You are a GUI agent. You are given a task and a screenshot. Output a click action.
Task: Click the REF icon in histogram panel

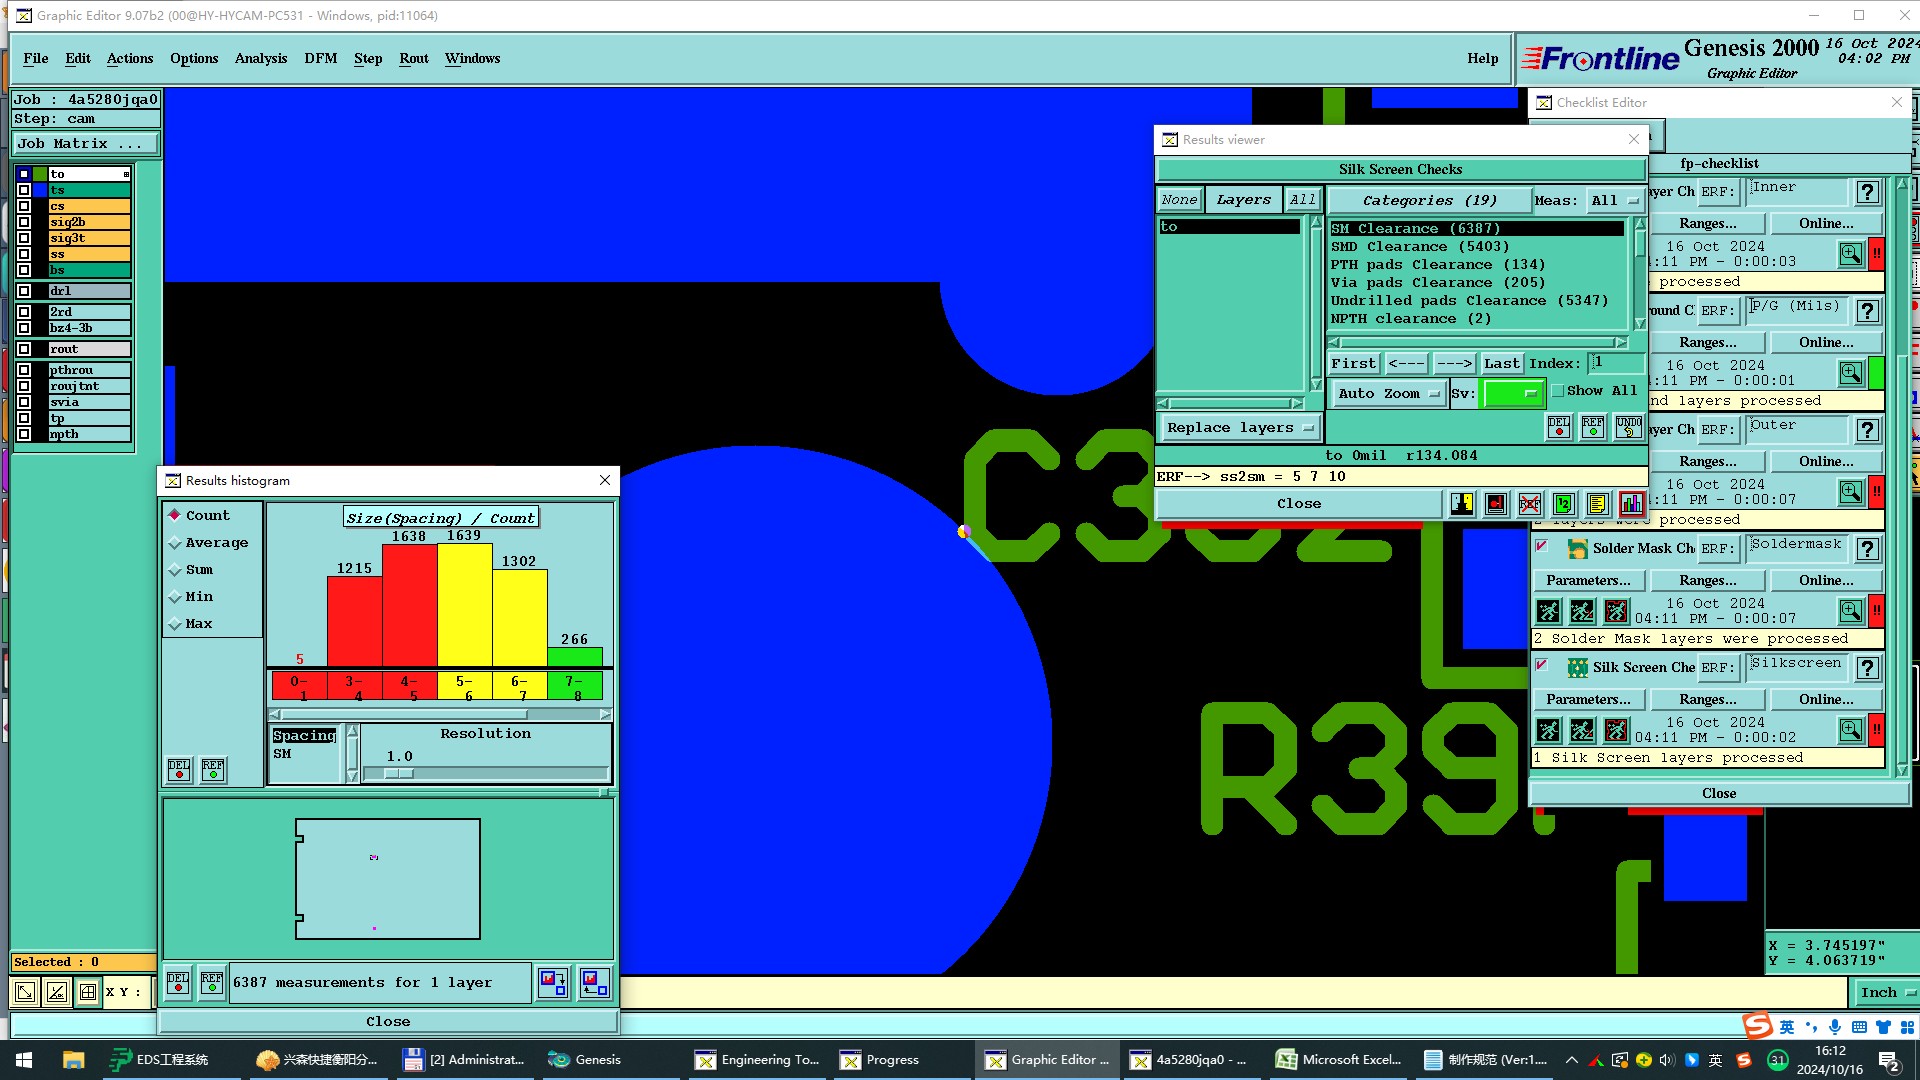pyautogui.click(x=213, y=769)
